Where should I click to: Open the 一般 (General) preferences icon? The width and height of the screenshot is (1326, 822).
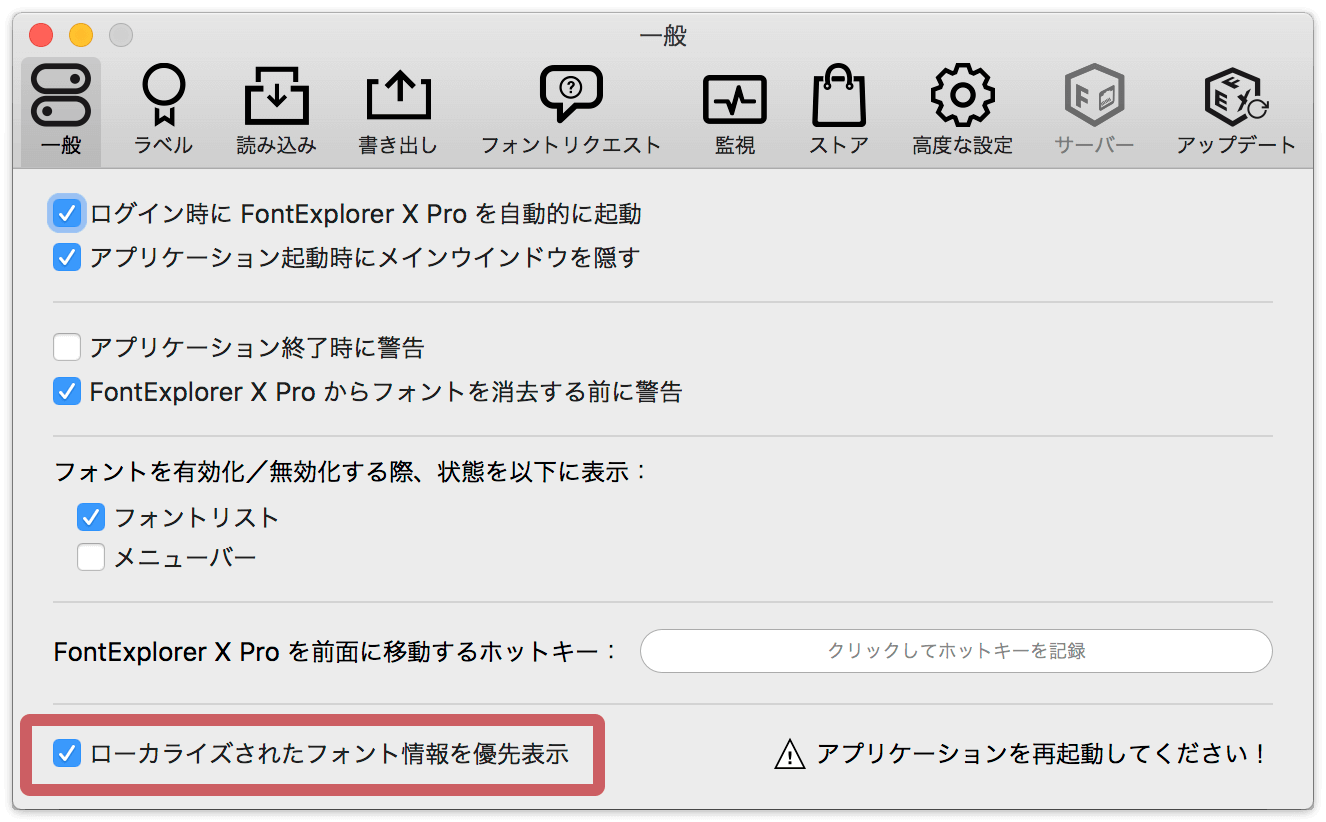tap(61, 111)
